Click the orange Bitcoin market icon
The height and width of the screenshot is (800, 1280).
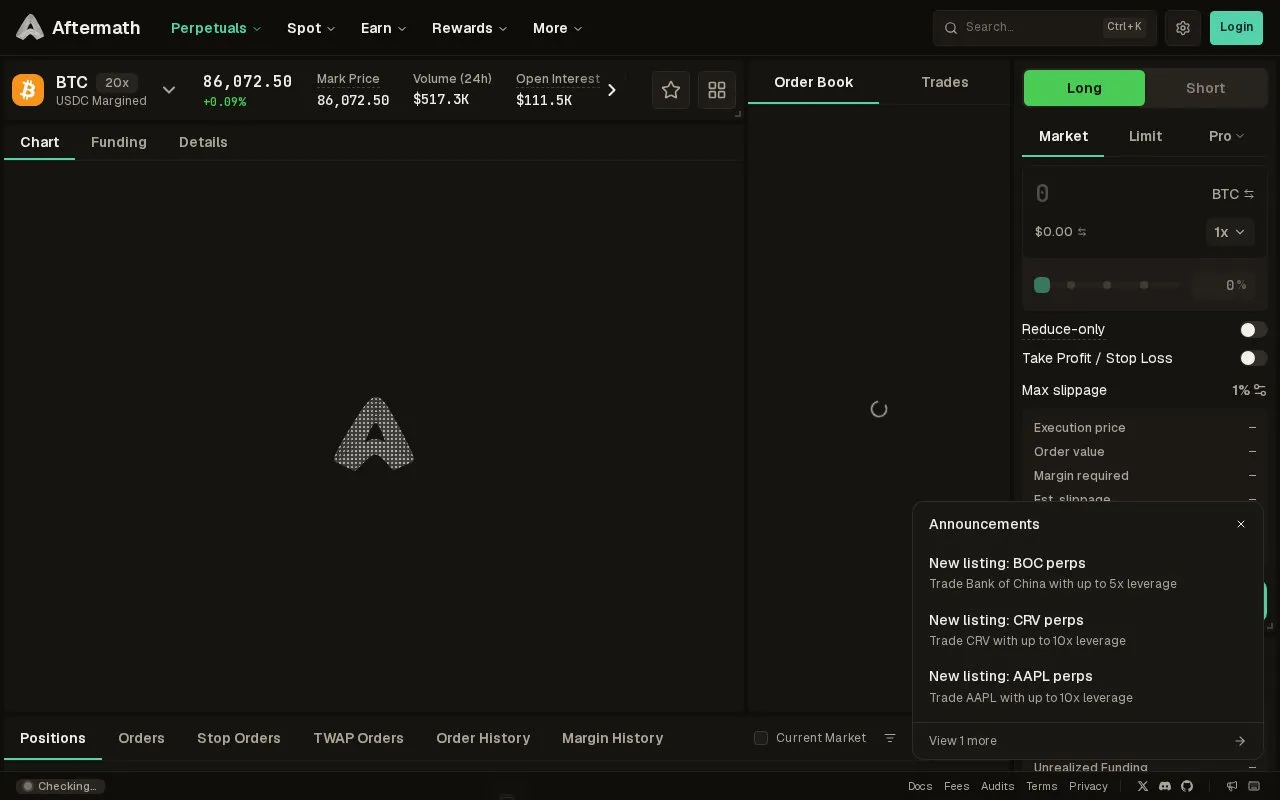click(28, 90)
